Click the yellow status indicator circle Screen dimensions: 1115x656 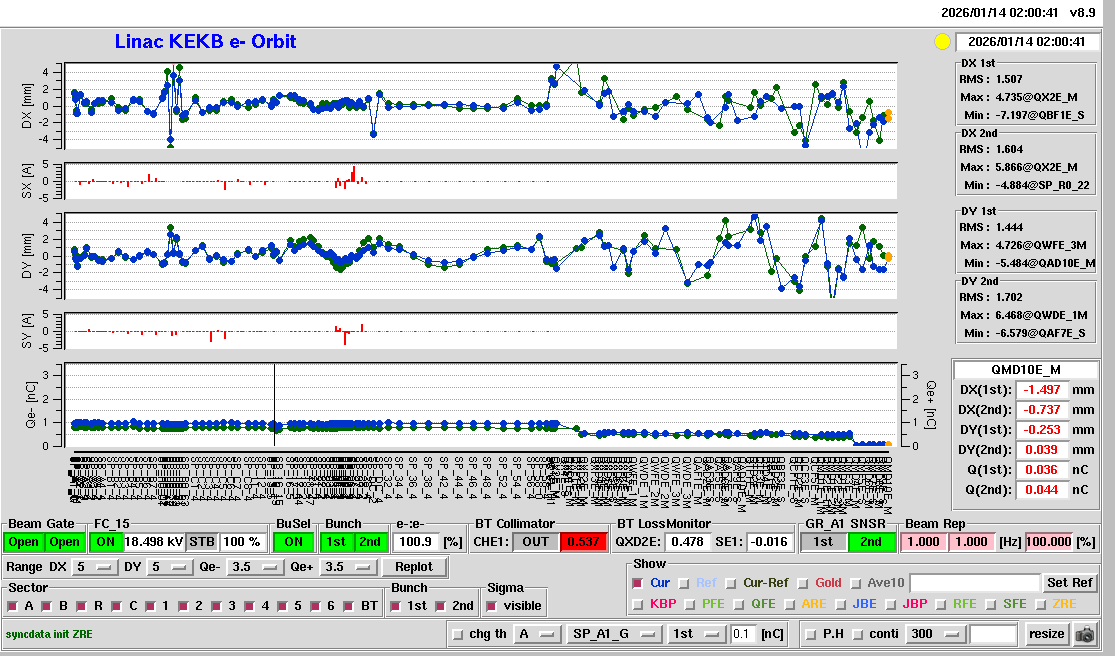tap(941, 42)
